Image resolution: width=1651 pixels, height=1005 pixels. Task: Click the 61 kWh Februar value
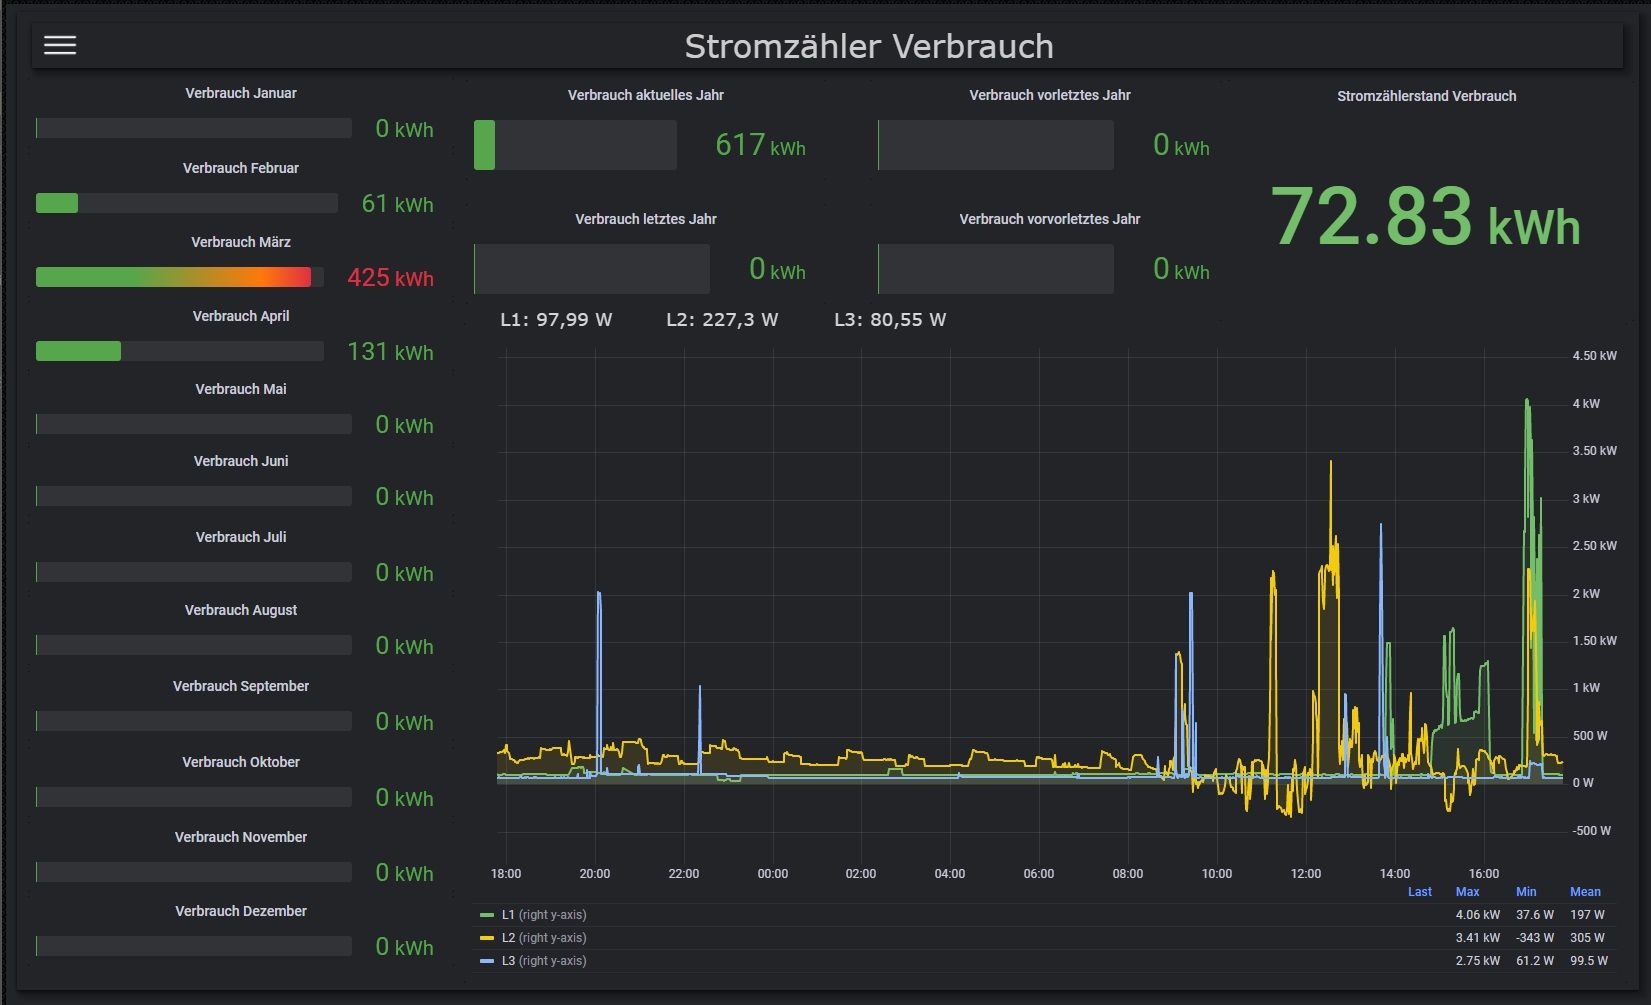[x=398, y=204]
